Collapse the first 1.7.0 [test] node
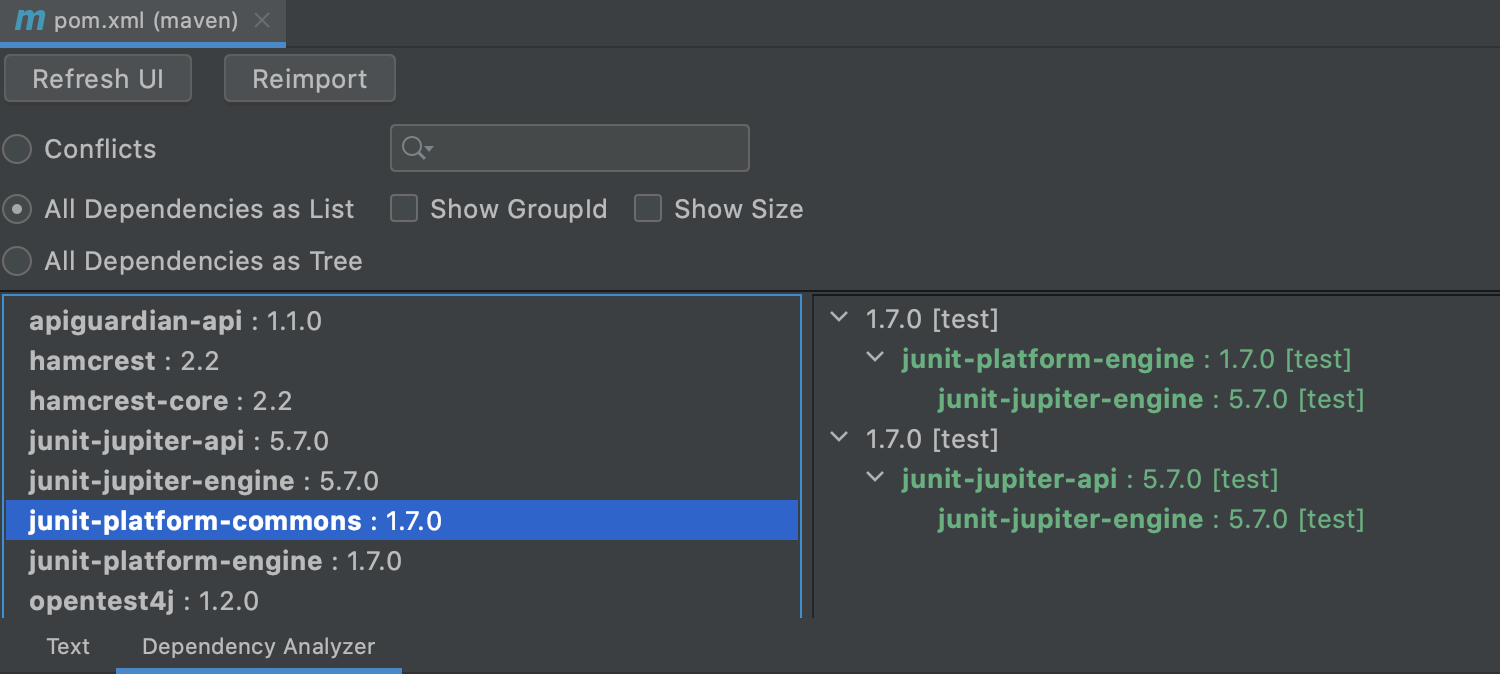Viewport: 1500px width, 674px height. (x=840, y=318)
